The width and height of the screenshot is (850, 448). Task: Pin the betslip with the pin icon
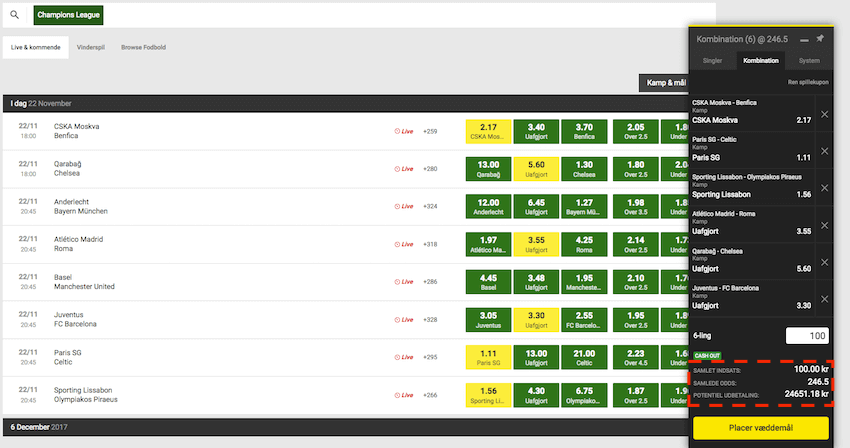tap(820, 39)
